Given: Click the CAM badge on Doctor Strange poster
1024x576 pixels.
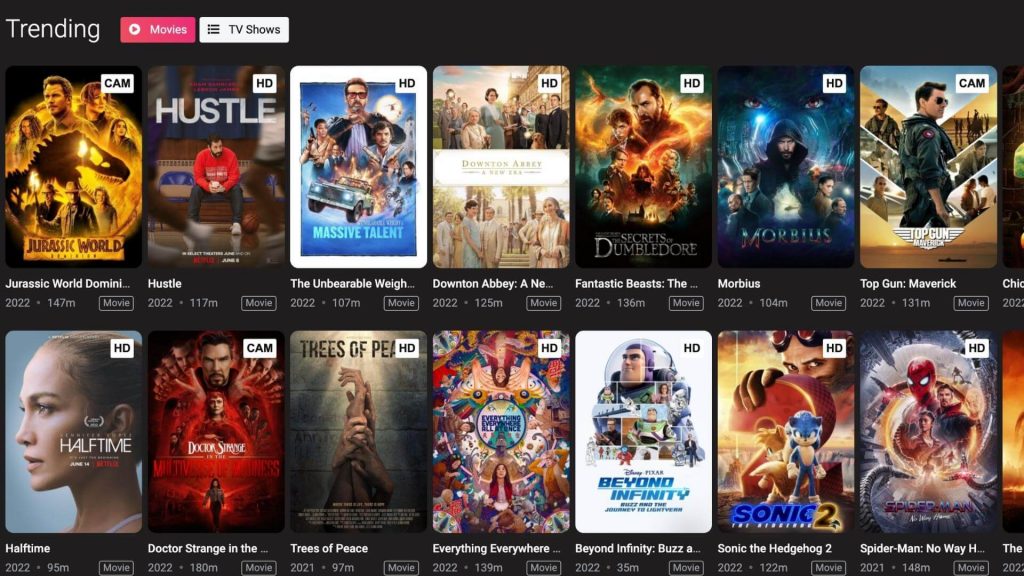Looking at the screenshot, I should point(260,348).
